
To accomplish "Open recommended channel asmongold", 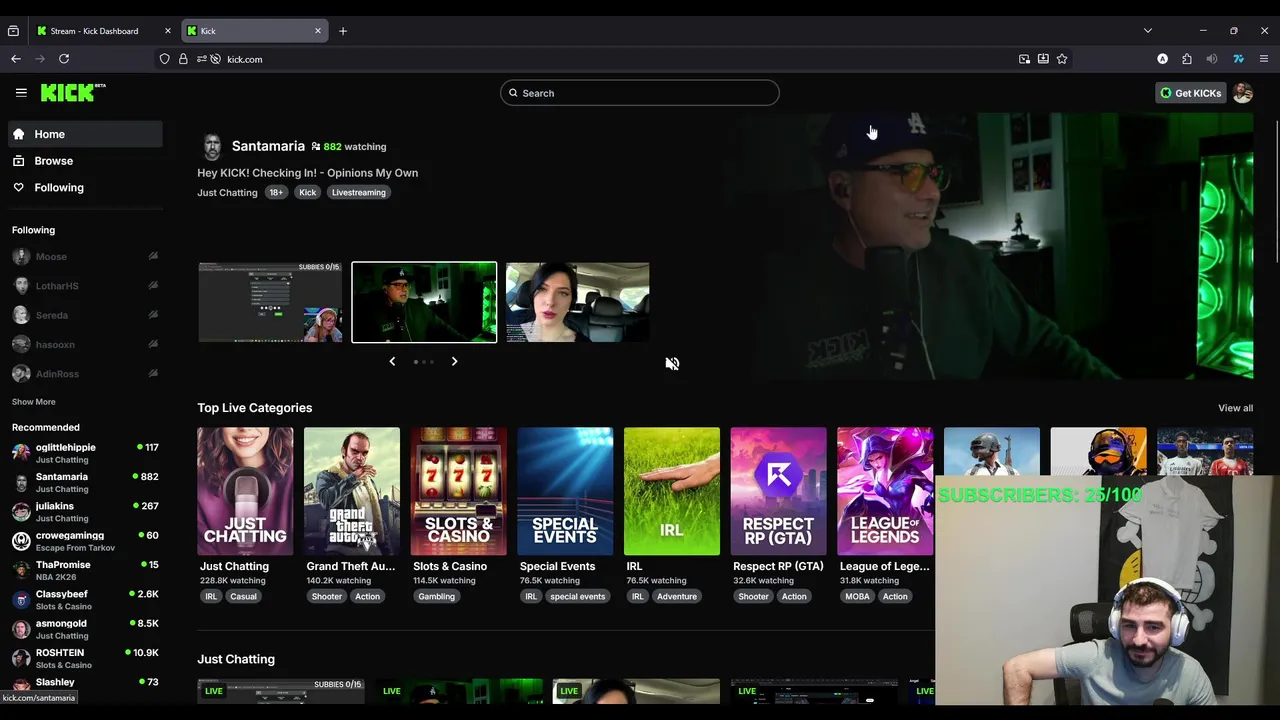I will pos(85,629).
